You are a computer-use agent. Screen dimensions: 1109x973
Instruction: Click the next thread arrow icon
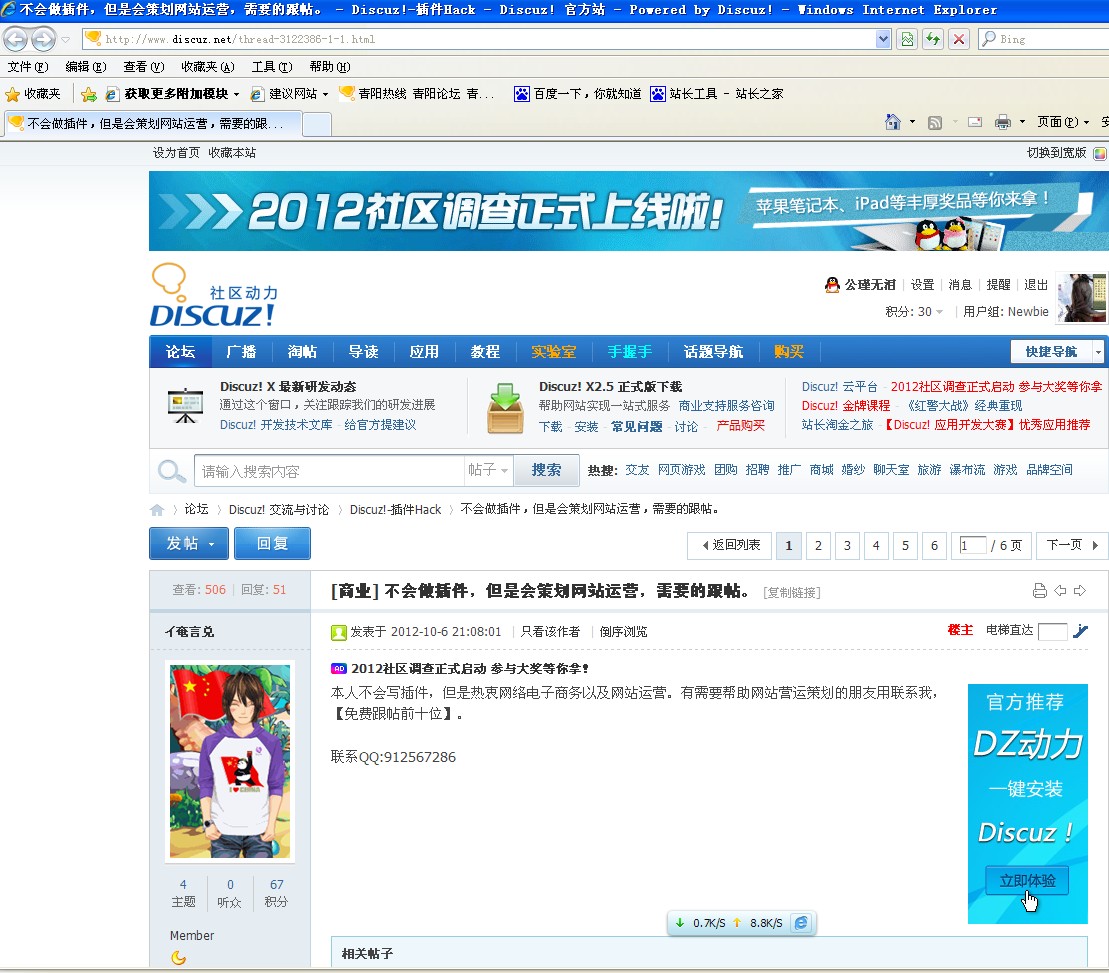tap(1079, 590)
